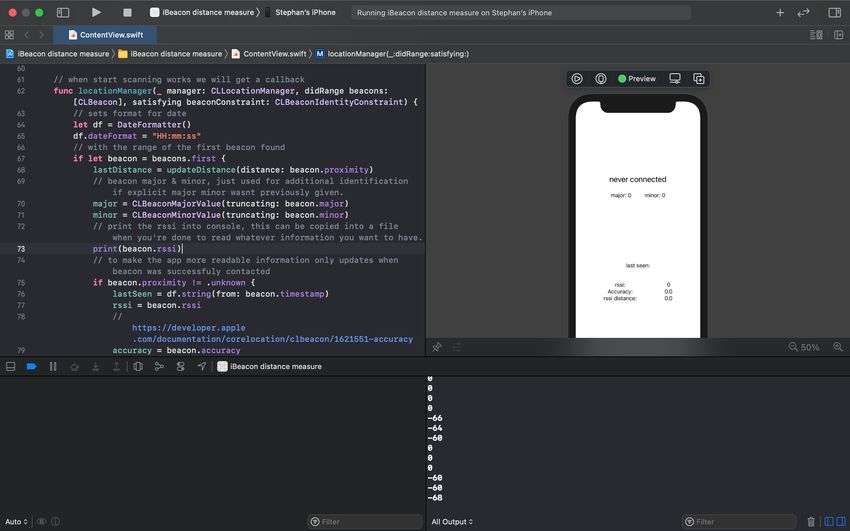This screenshot has height=531, width=850.
Task: Zoom out the preview canvas
Action: (793, 347)
